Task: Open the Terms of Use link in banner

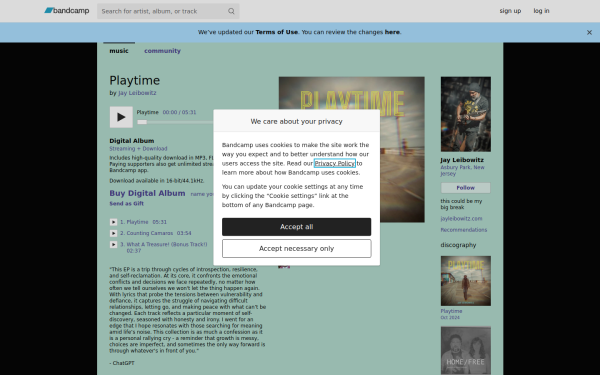Action: [276, 32]
